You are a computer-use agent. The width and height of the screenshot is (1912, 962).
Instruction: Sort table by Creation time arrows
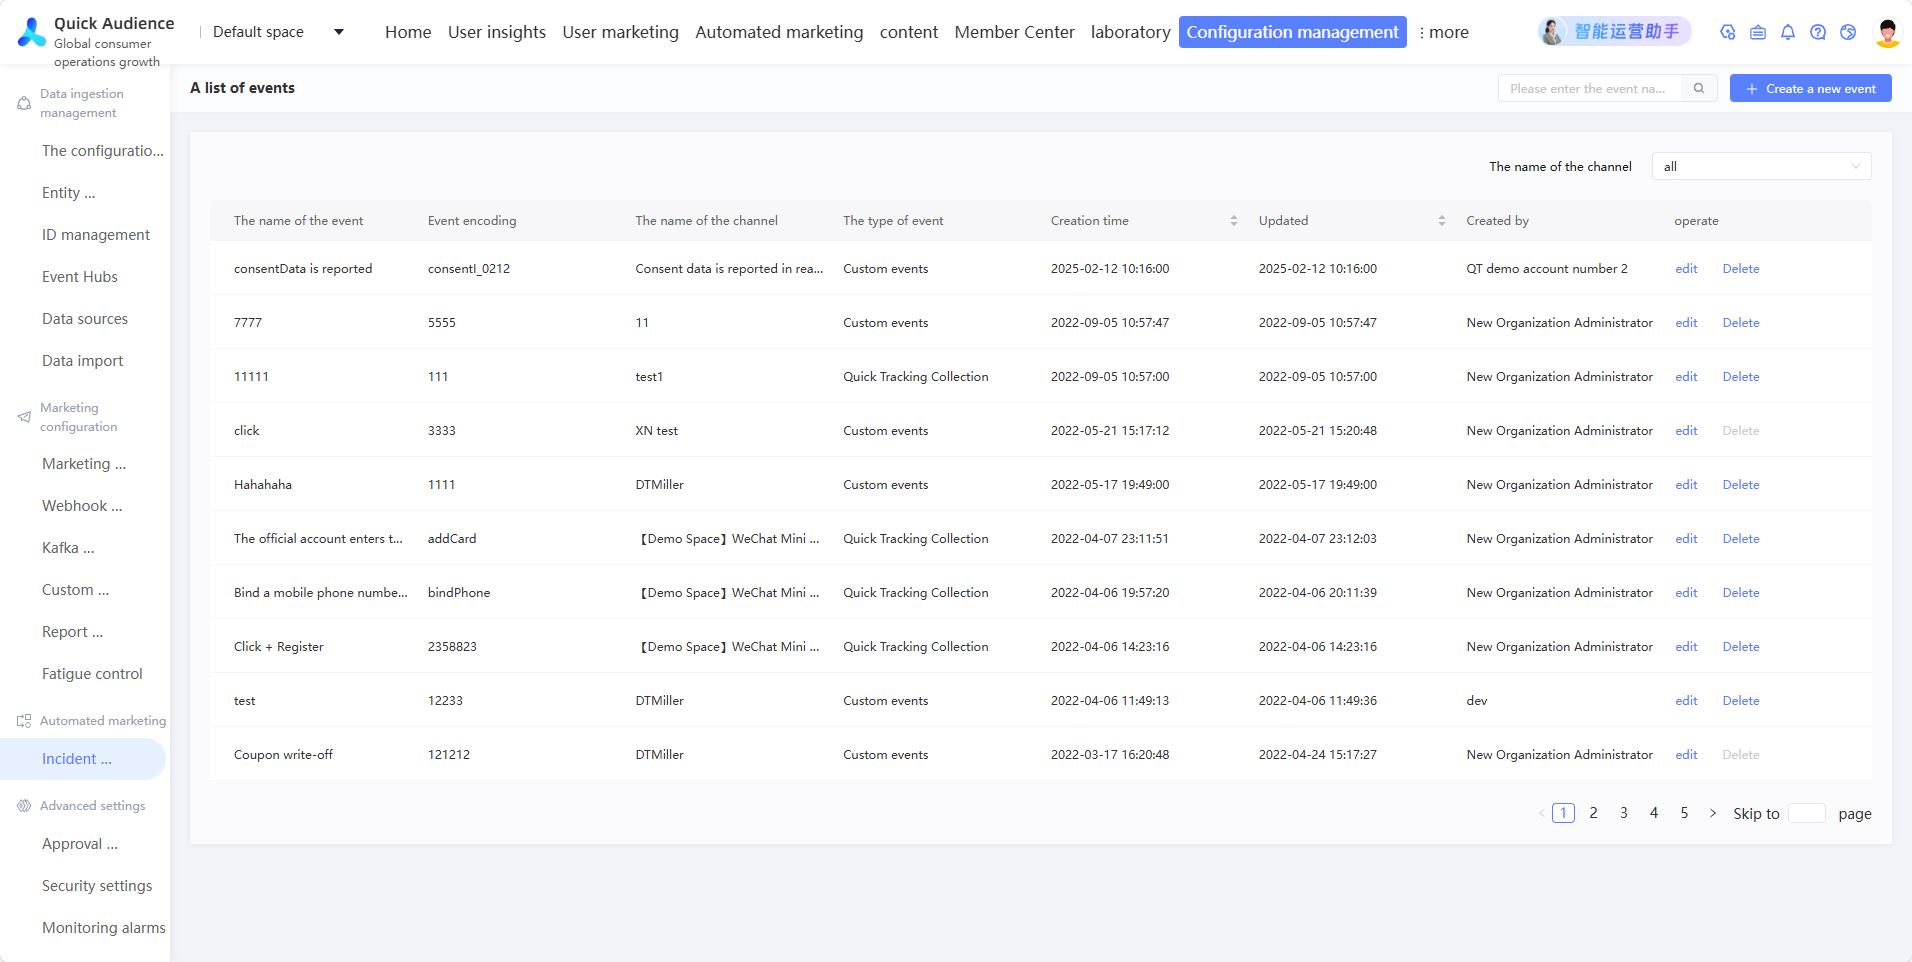(x=1234, y=221)
